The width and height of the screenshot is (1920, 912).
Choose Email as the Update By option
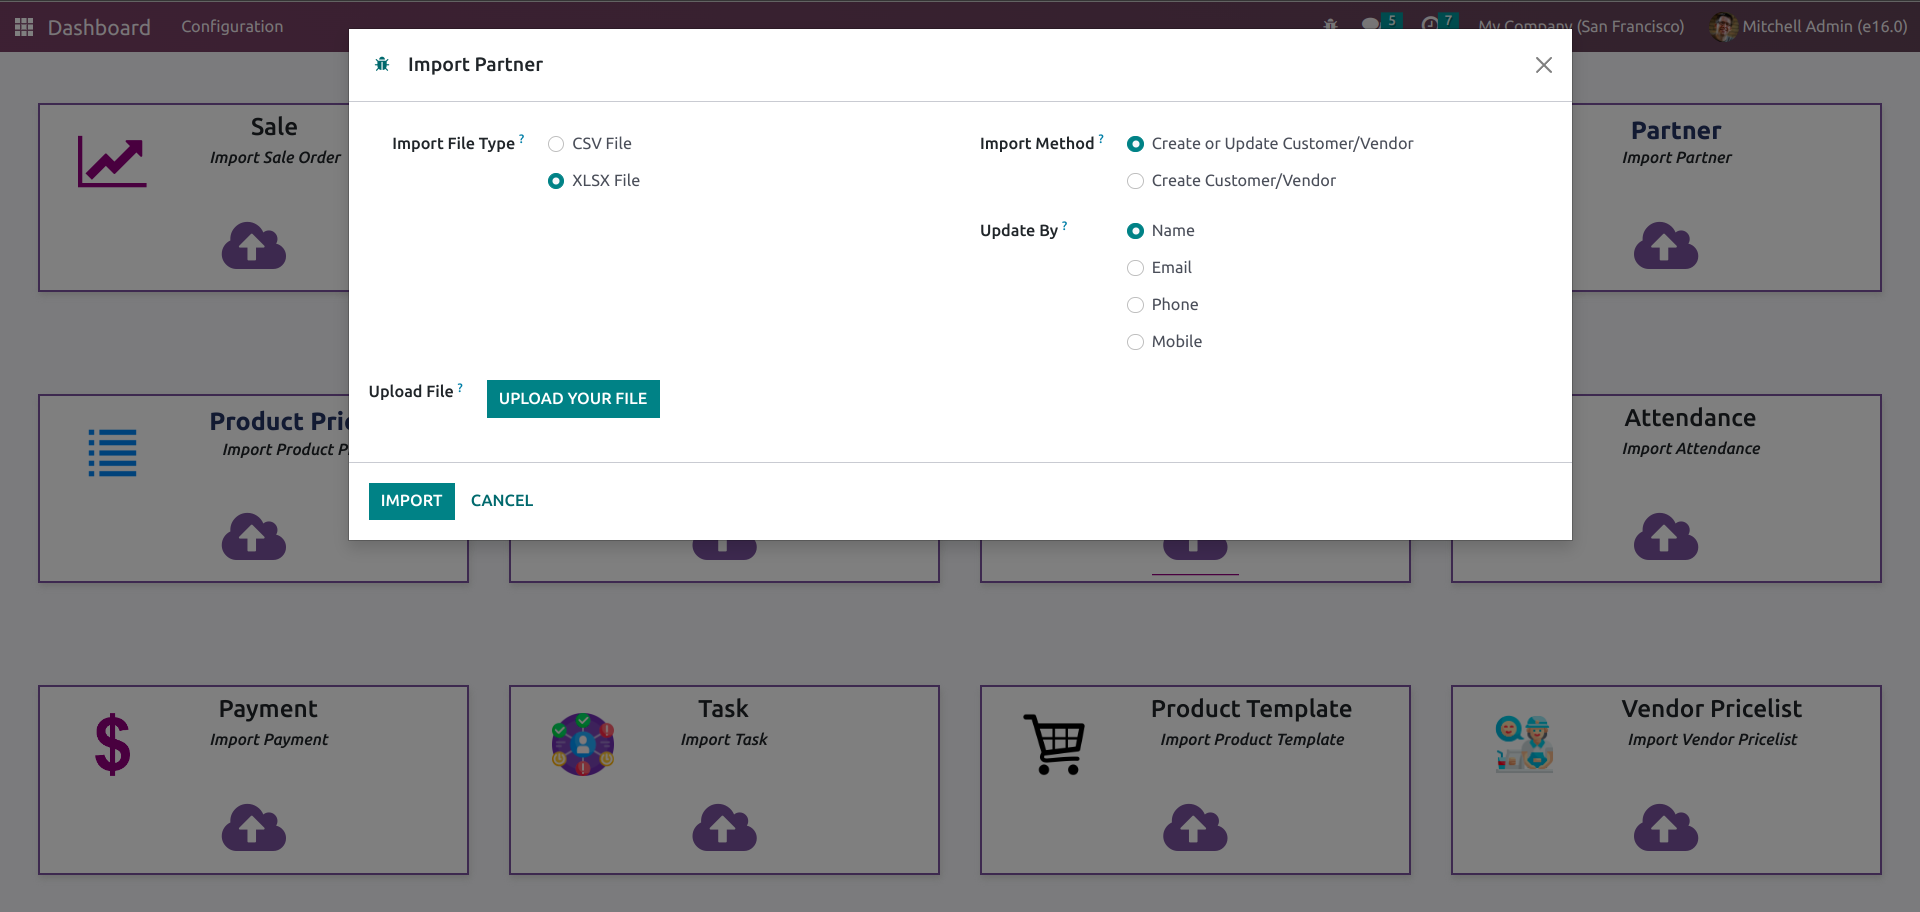1135,268
